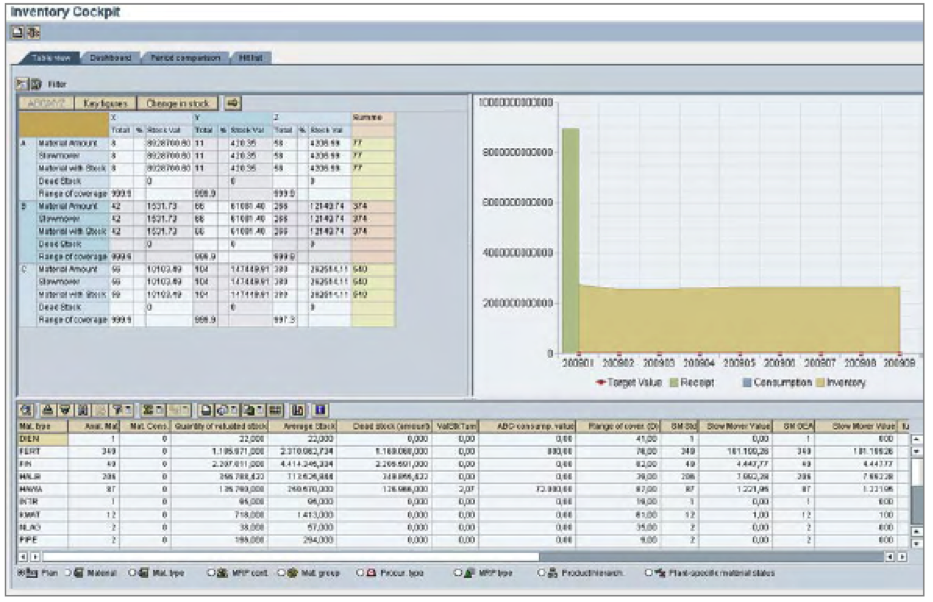
Task: Open the Set Filter dropdown arrow
Action: [x=128, y=410]
